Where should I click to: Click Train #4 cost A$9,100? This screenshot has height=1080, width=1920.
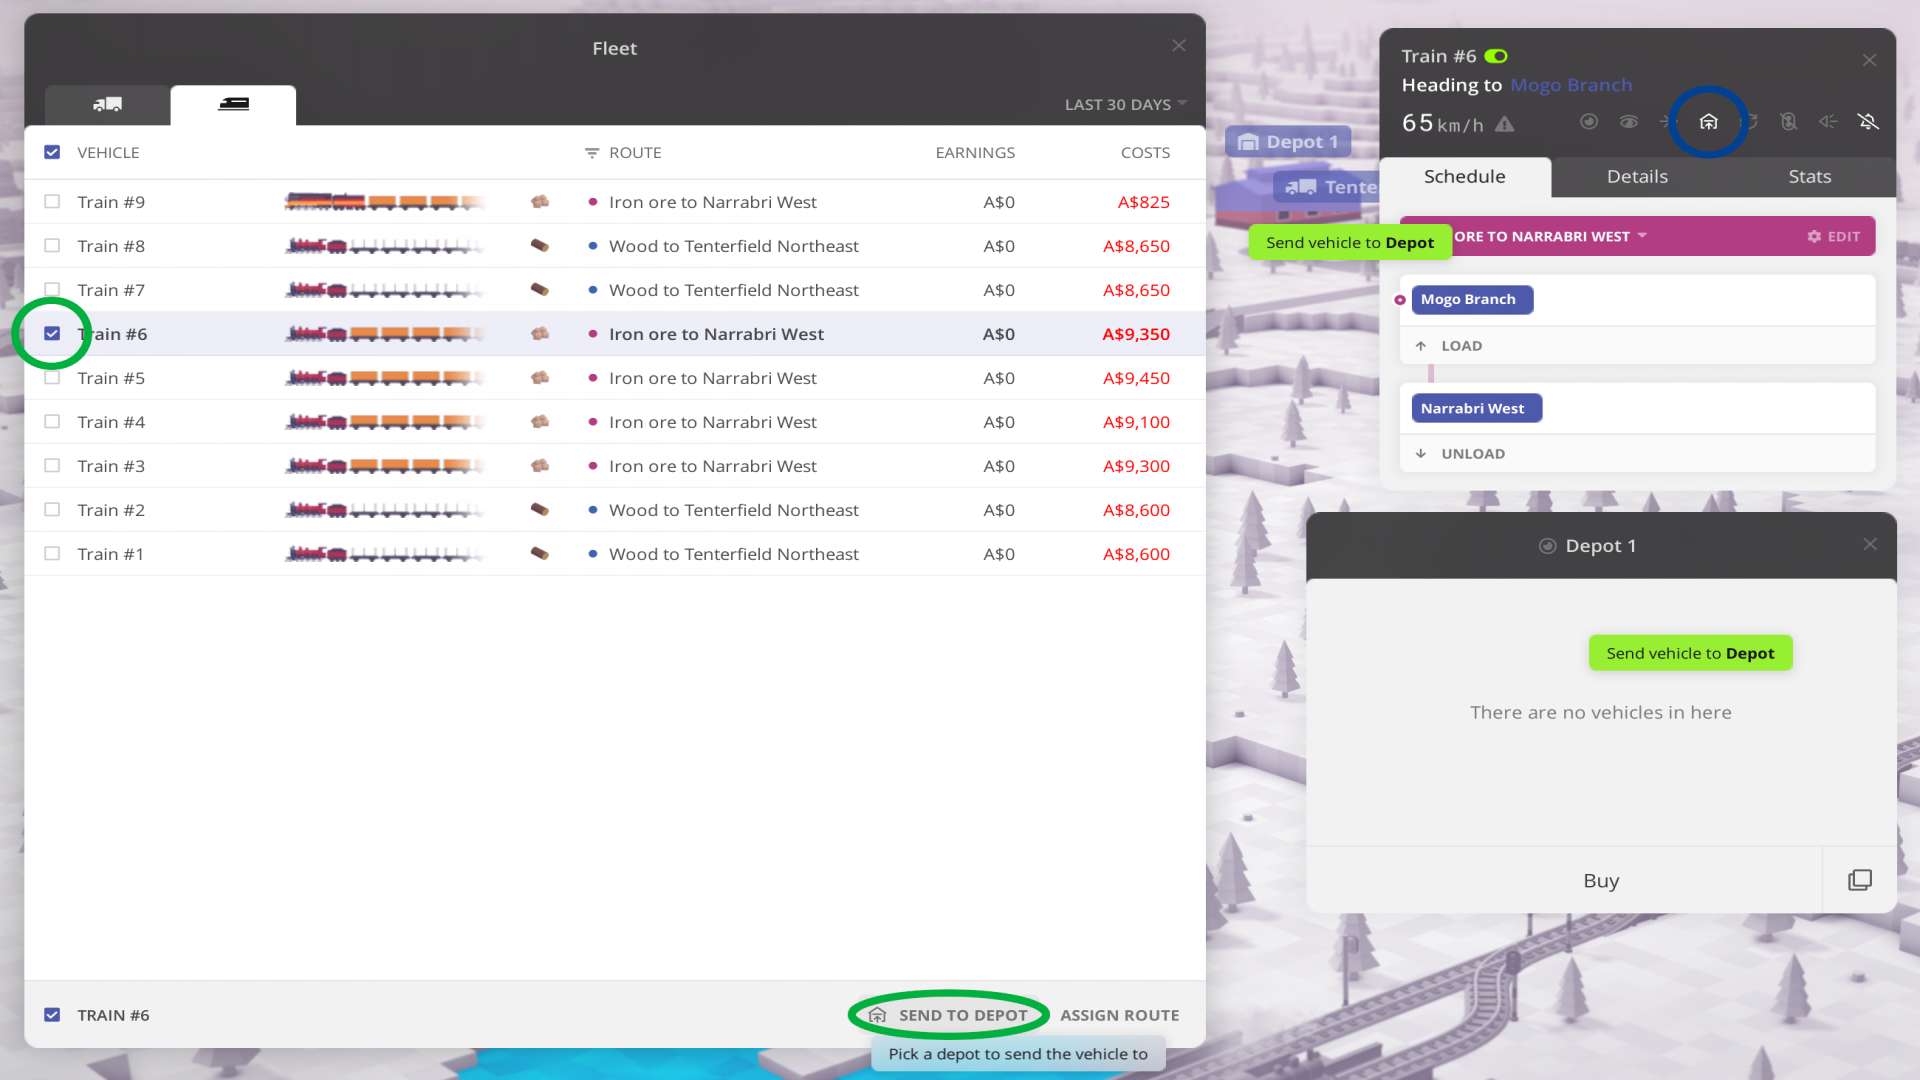pos(1136,422)
